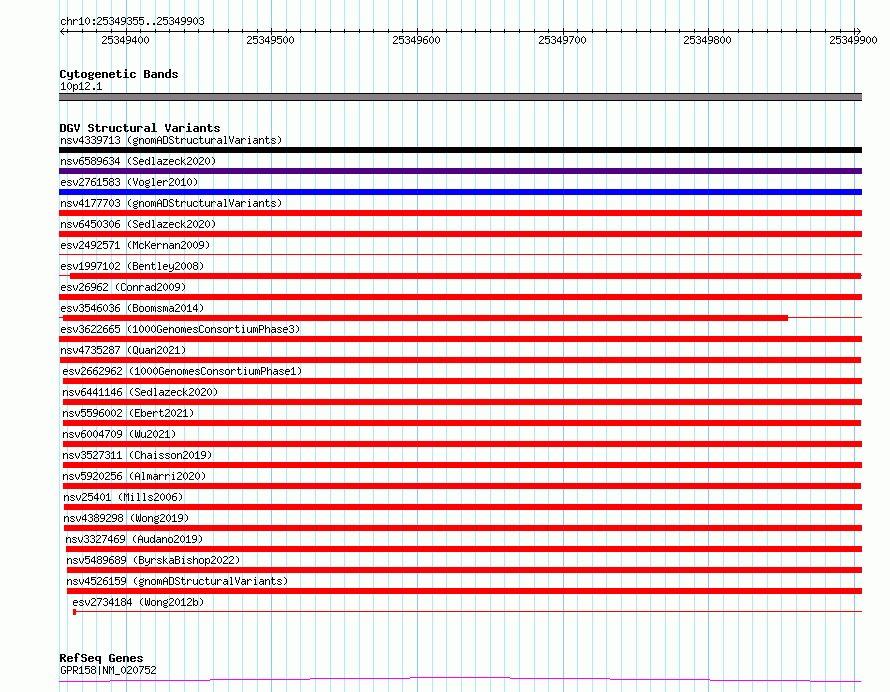This screenshot has width=890, height=692.
Task: Select variant nsv6589634 (Sedlazeck2020) label
Action: pyautogui.click(x=138, y=161)
